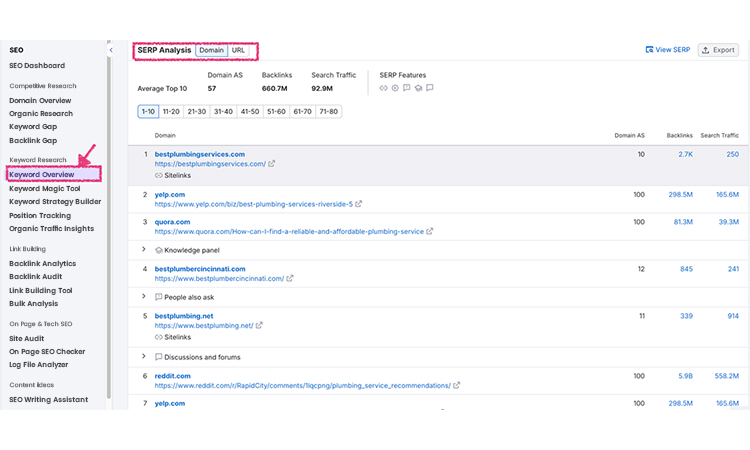Click bestplumbing.net domain link
Image resolution: width=750 pixels, height=450 pixels.
[184, 316]
